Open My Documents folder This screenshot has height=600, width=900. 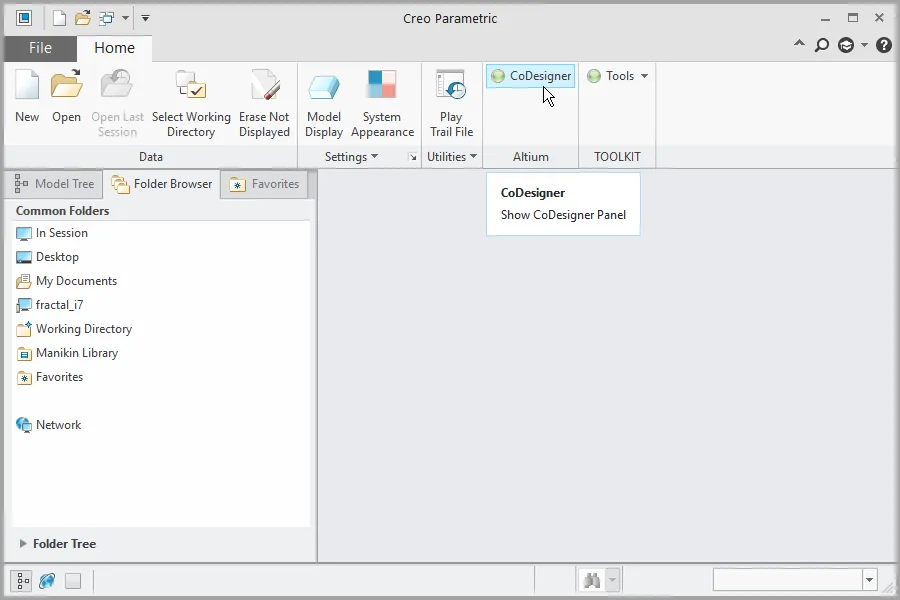[x=67, y=281]
